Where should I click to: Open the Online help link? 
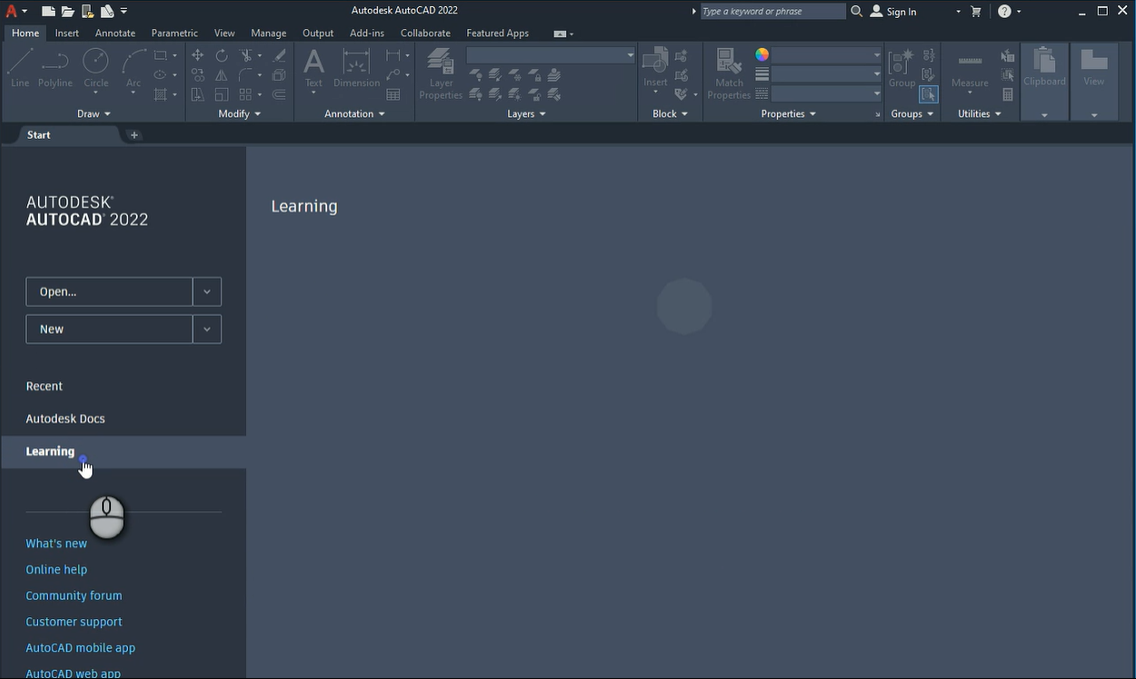click(56, 570)
